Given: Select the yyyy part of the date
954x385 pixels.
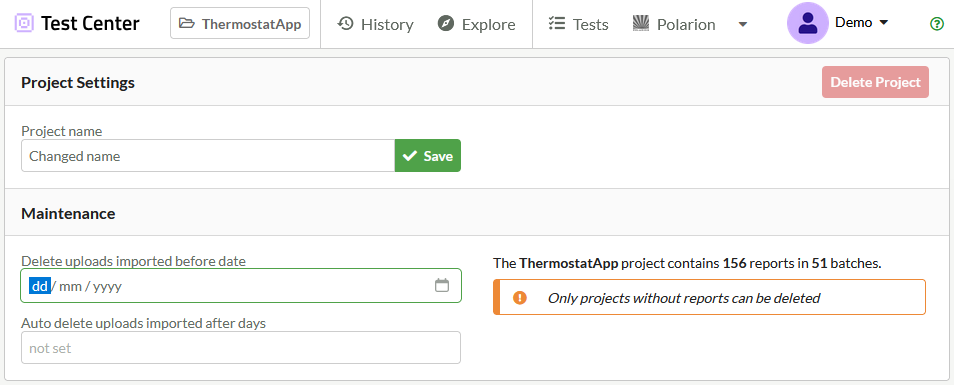Looking at the screenshot, I should click(x=107, y=286).
